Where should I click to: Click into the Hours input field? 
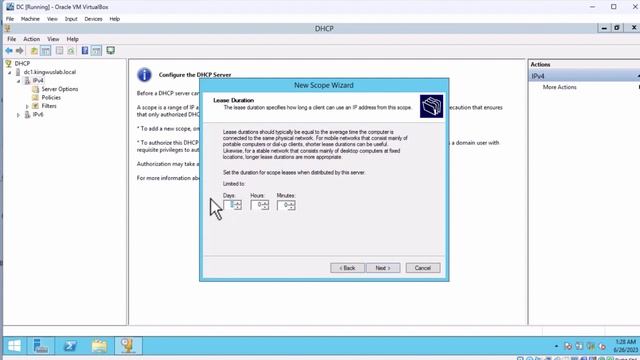point(256,205)
